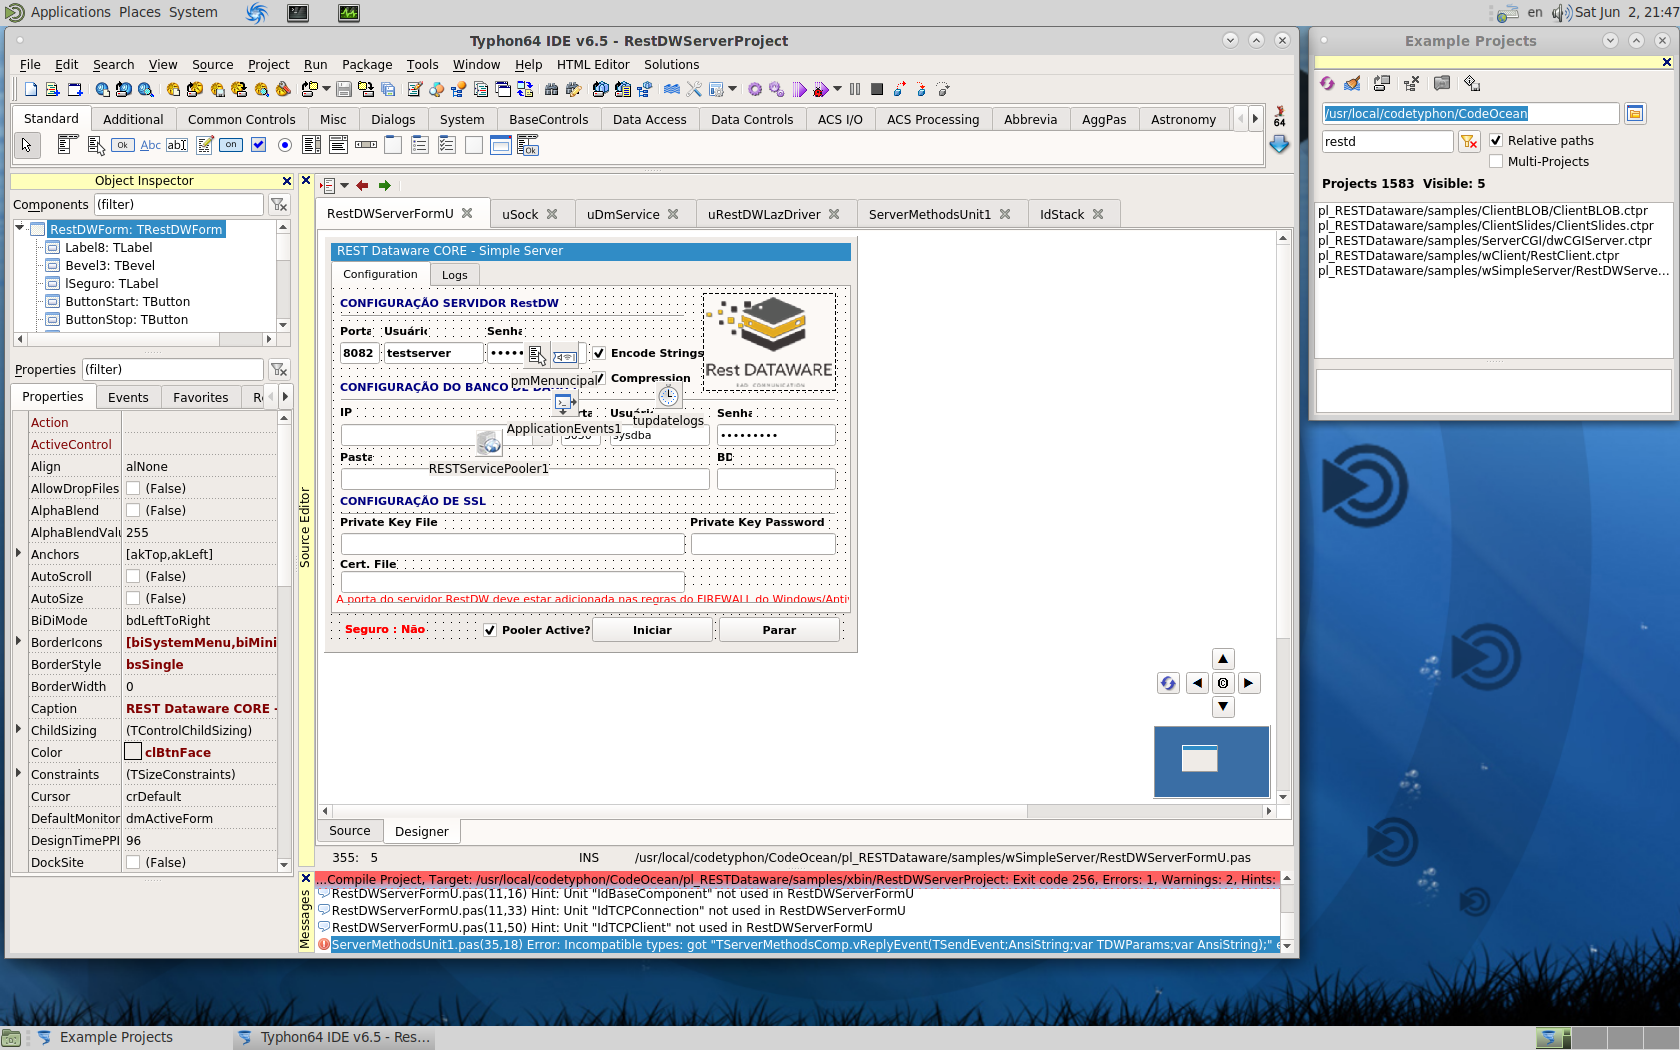Toggle the AutoScroll property checkbox

[x=133, y=577]
